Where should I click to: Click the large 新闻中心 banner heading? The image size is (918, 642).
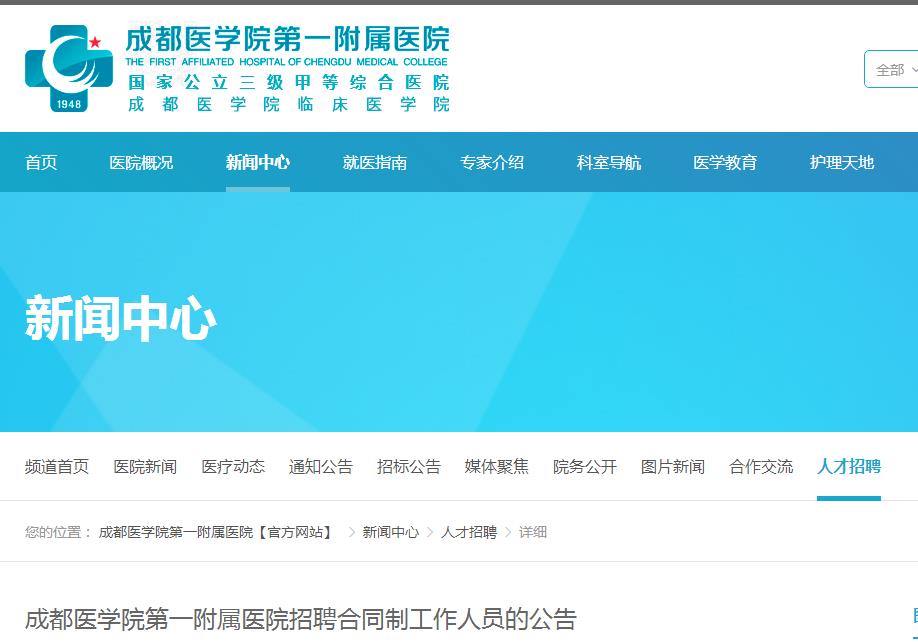pyautogui.click(x=121, y=319)
